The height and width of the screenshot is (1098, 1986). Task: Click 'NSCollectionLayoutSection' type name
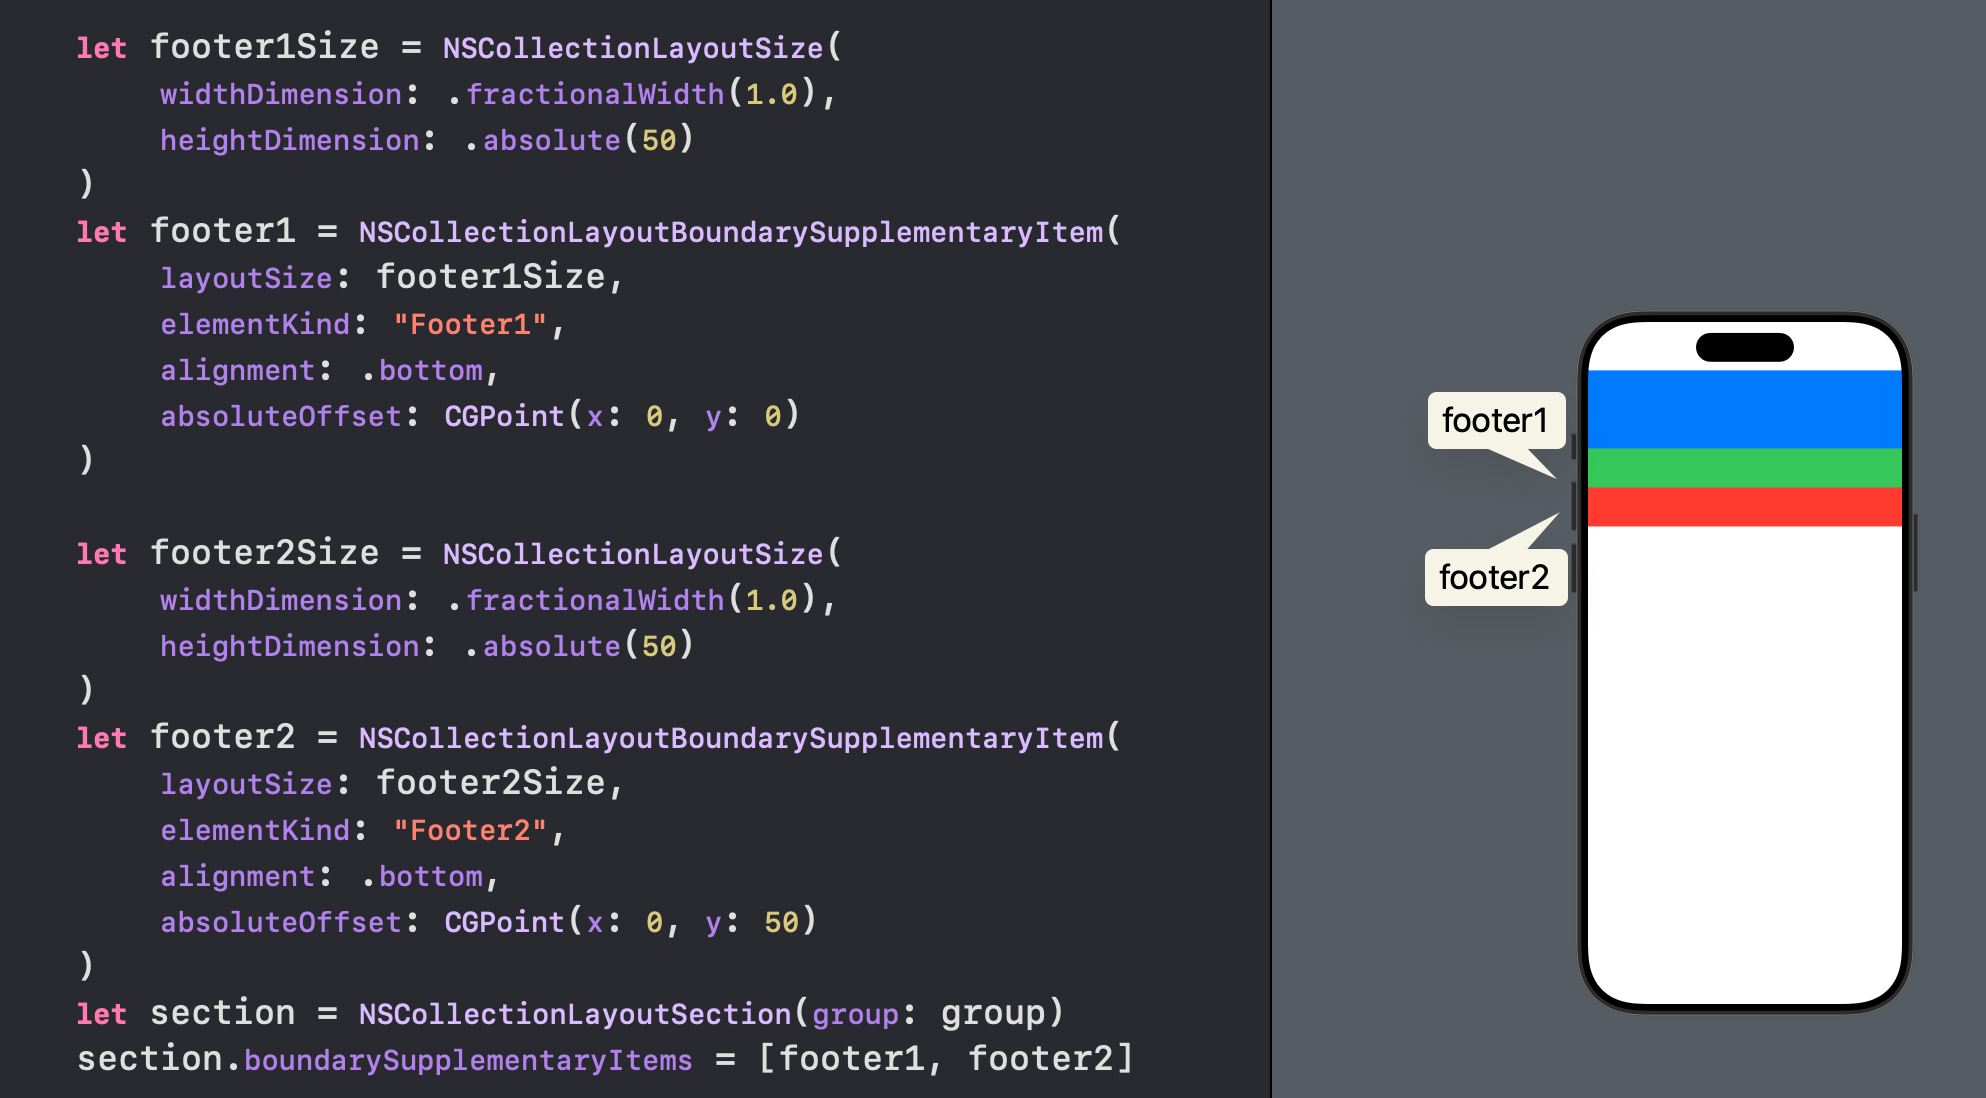pyautogui.click(x=576, y=1014)
